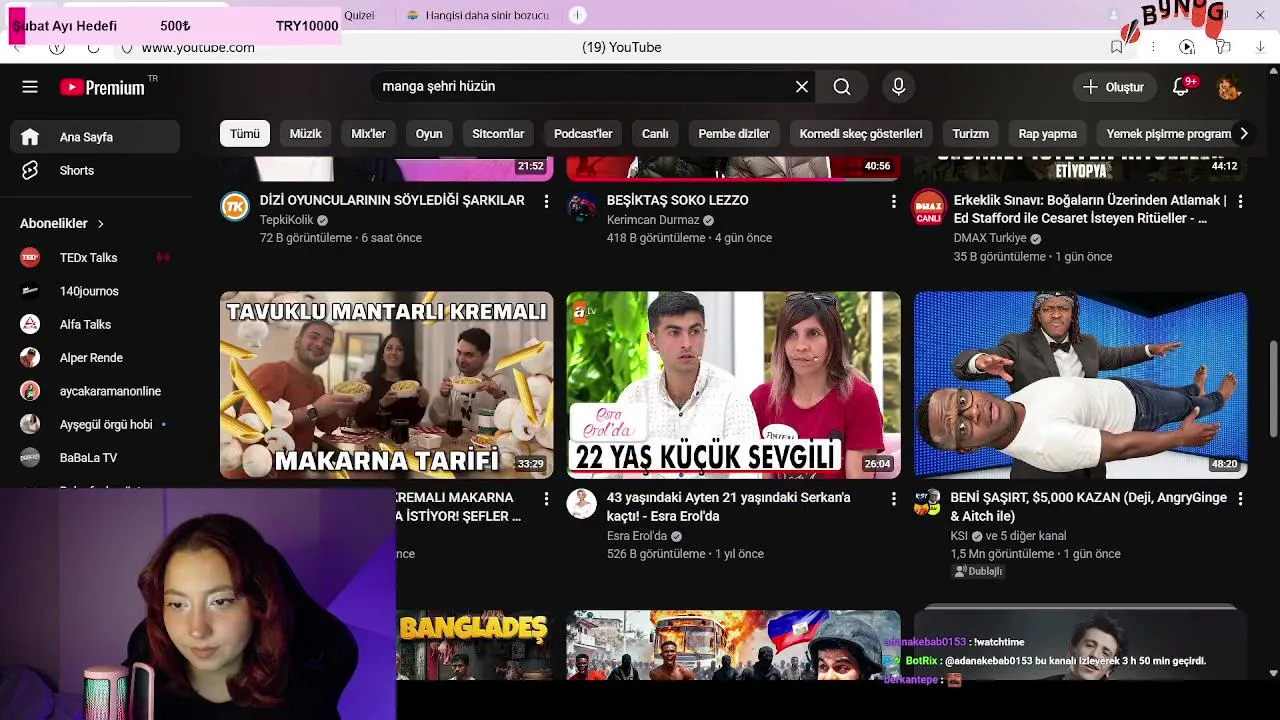This screenshot has height=720, width=1280.
Task: Open options for Erkeklik Sınavı video
Action: (x=1240, y=201)
